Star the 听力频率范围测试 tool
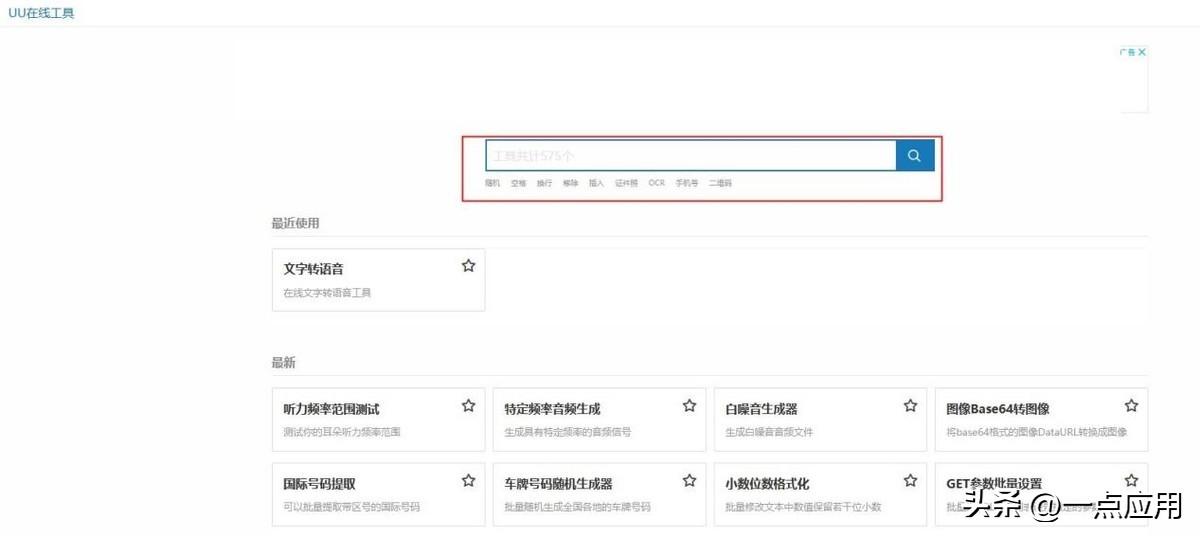The width and height of the screenshot is (1200, 536). click(x=468, y=406)
